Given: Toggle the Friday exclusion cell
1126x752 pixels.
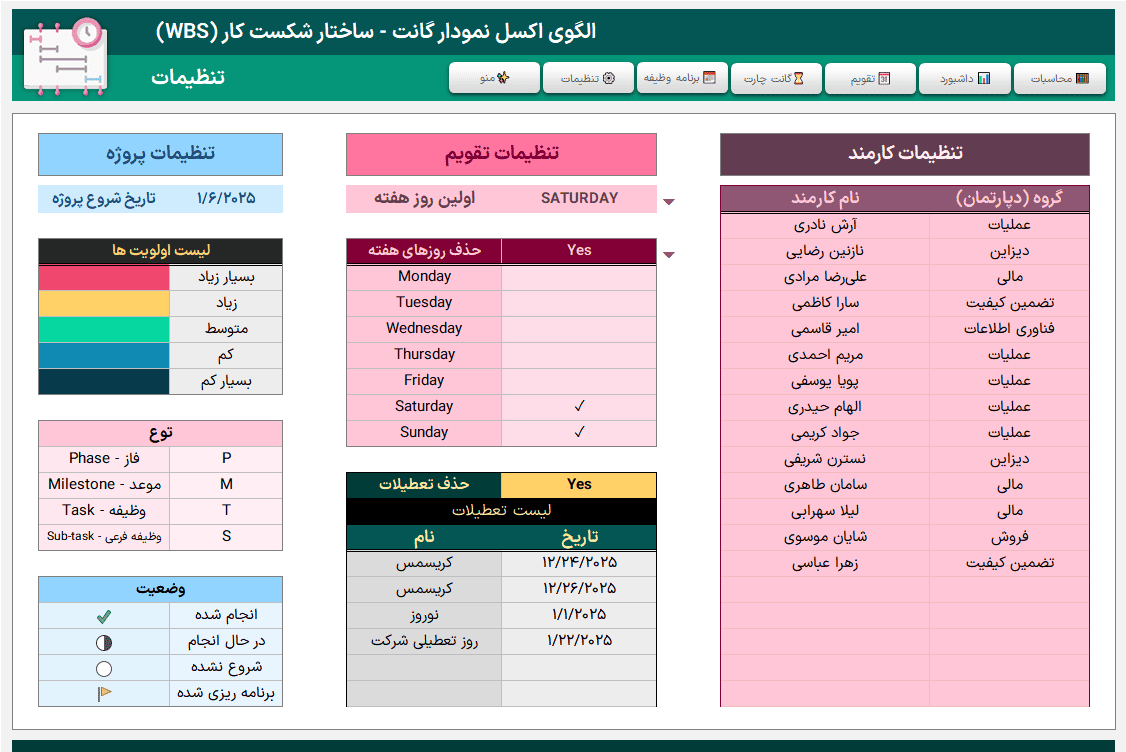Looking at the screenshot, I should click(579, 380).
